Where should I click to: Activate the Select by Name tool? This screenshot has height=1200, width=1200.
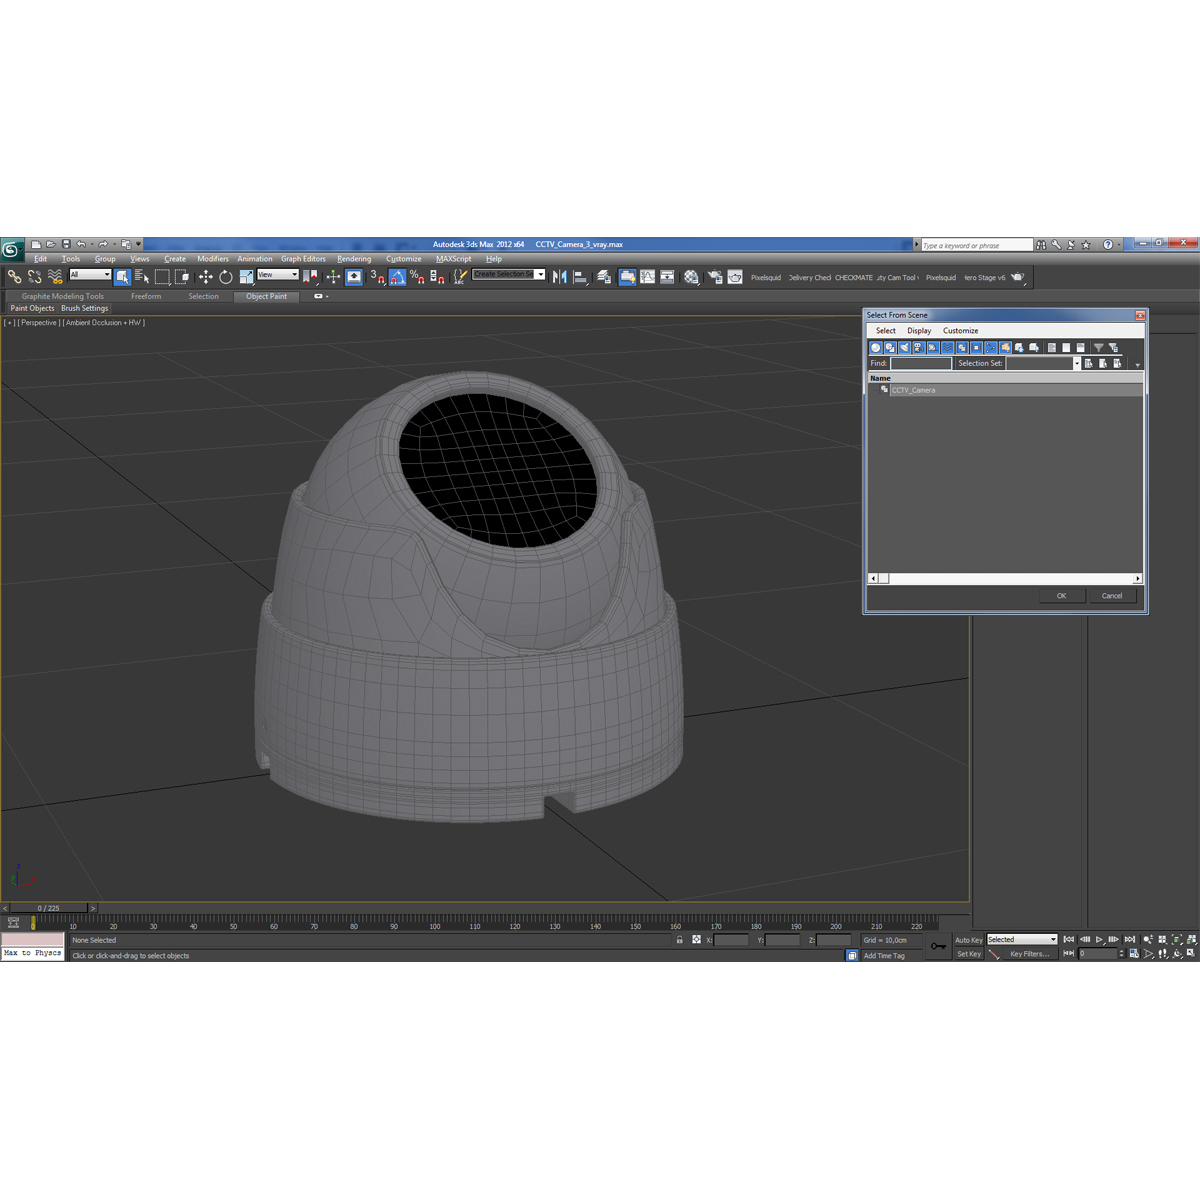[x=141, y=277]
